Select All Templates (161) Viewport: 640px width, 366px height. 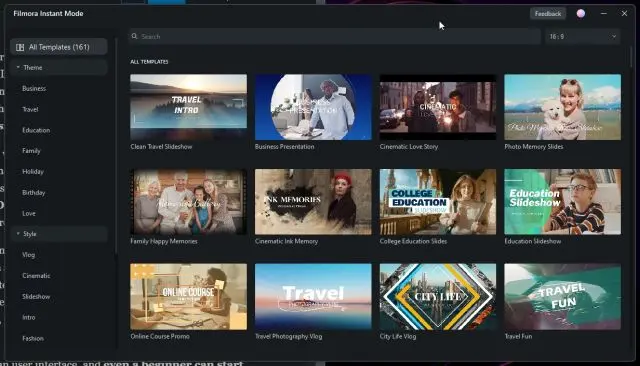[59, 47]
